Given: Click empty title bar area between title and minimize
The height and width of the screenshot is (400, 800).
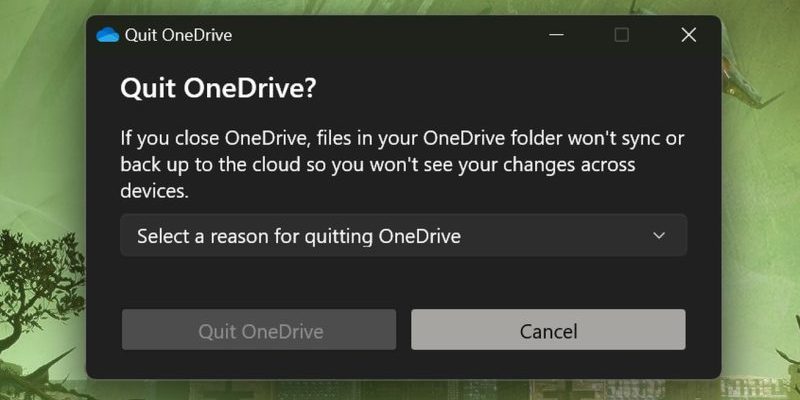Looking at the screenshot, I should click(388, 35).
